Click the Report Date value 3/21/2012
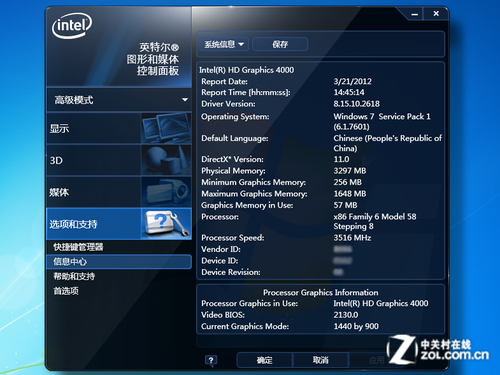500x375 pixels. click(x=353, y=81)
